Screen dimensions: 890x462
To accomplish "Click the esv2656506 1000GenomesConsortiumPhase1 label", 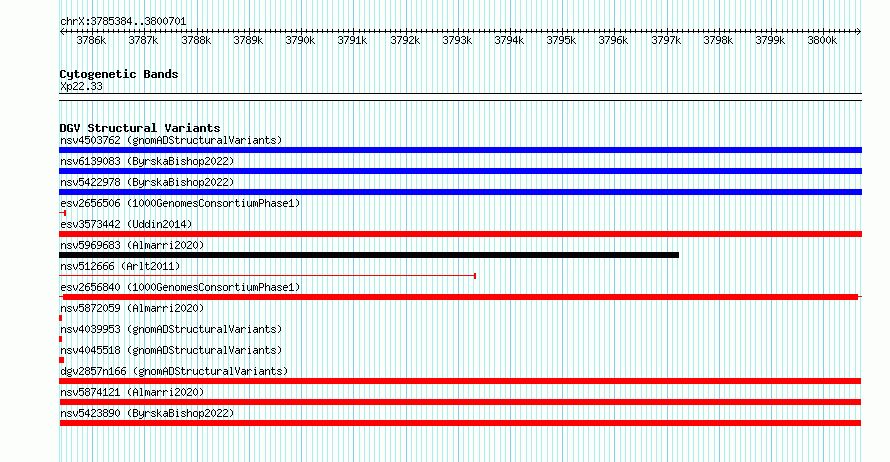I will click(x=180, y=203).
